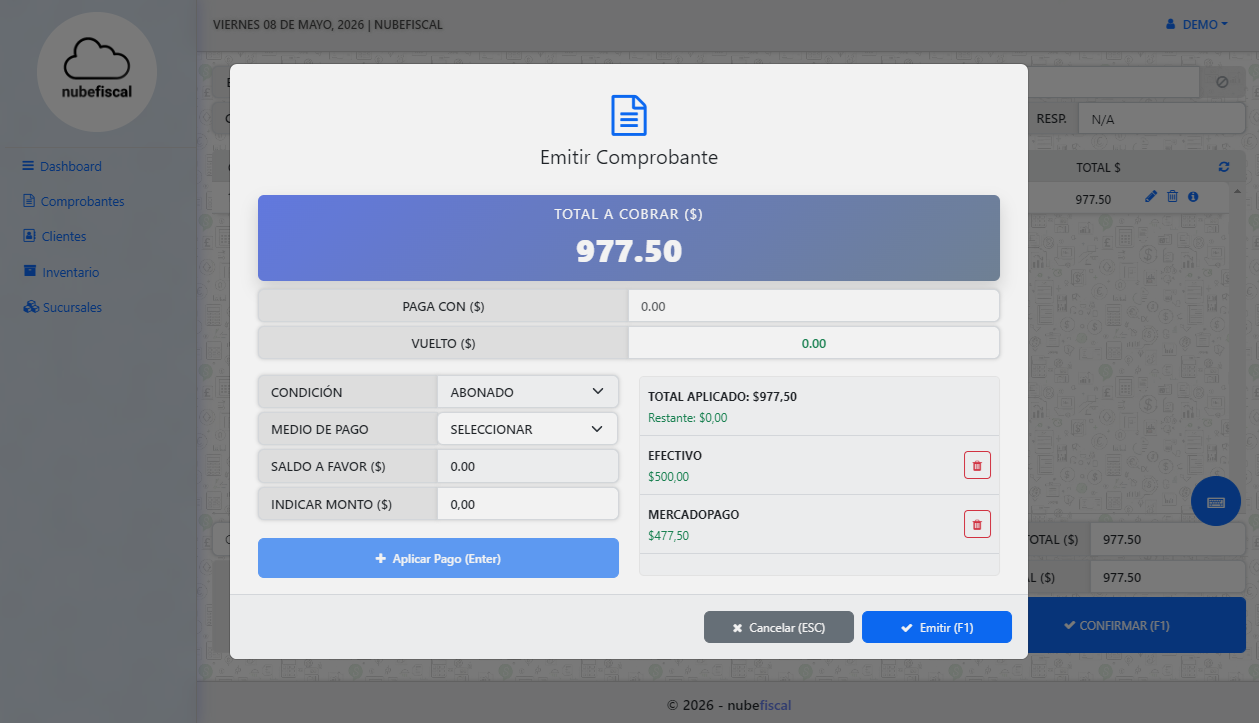1259x723 pixels.
Task: Open Inventario in the sidebar
Action: pos(61,272)
